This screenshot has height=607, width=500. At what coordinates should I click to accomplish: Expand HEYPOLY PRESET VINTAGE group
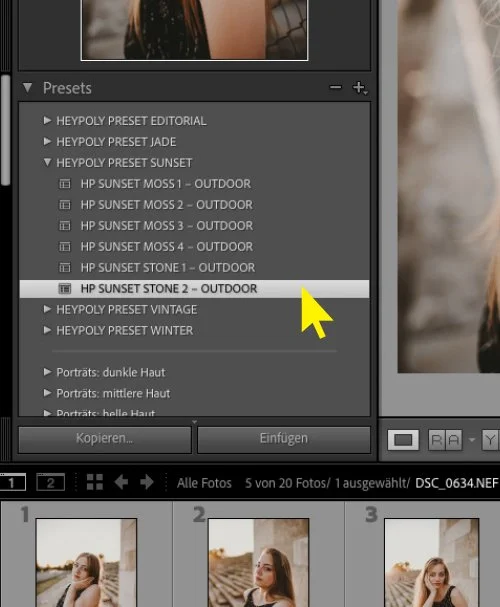47,309
